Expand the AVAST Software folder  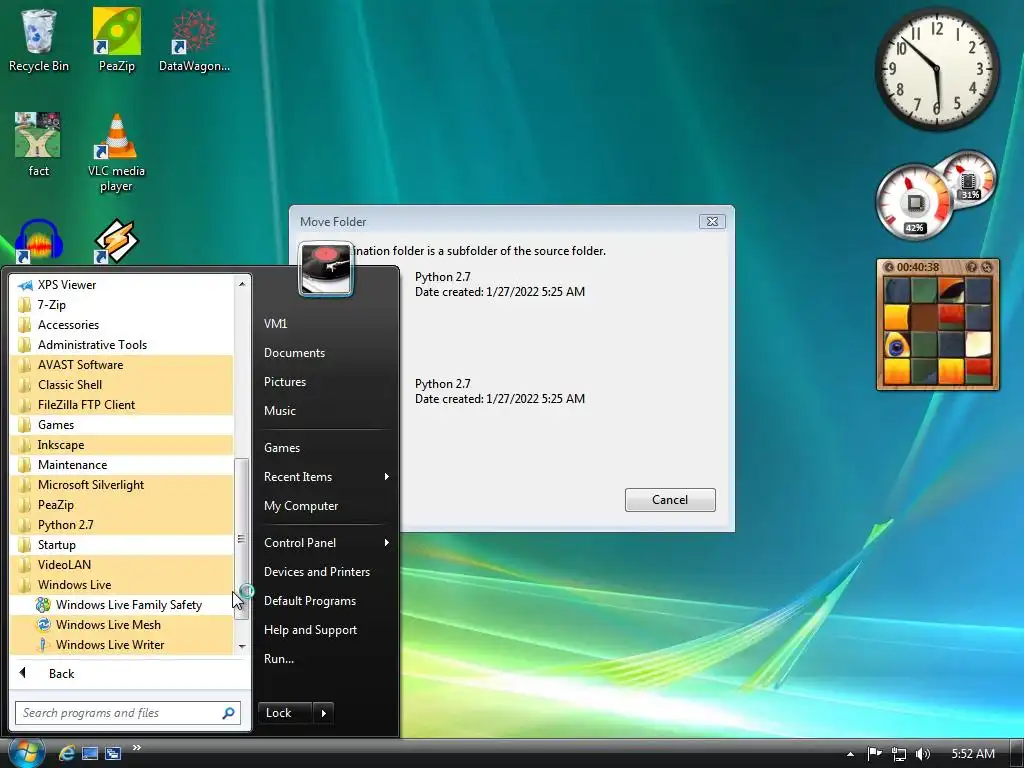pos(121,365)
